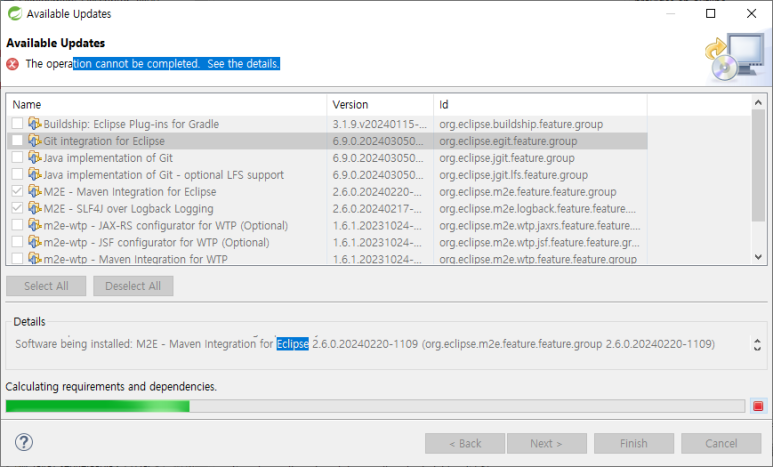Click the m2e-wtp JAX-RS configurator feature icon
The height and width of the screenshot is (467, 773).
pyautogui.click(x=35, y=225)
